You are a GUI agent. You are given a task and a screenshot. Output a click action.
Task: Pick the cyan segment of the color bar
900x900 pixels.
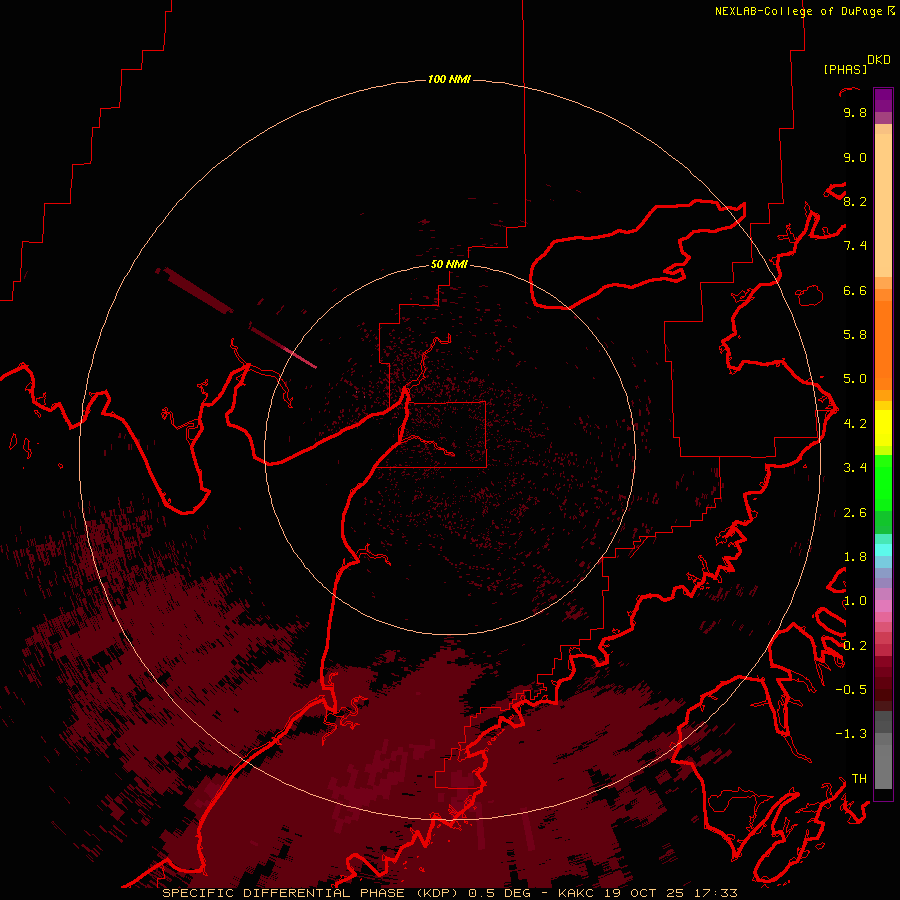point(883,549)
